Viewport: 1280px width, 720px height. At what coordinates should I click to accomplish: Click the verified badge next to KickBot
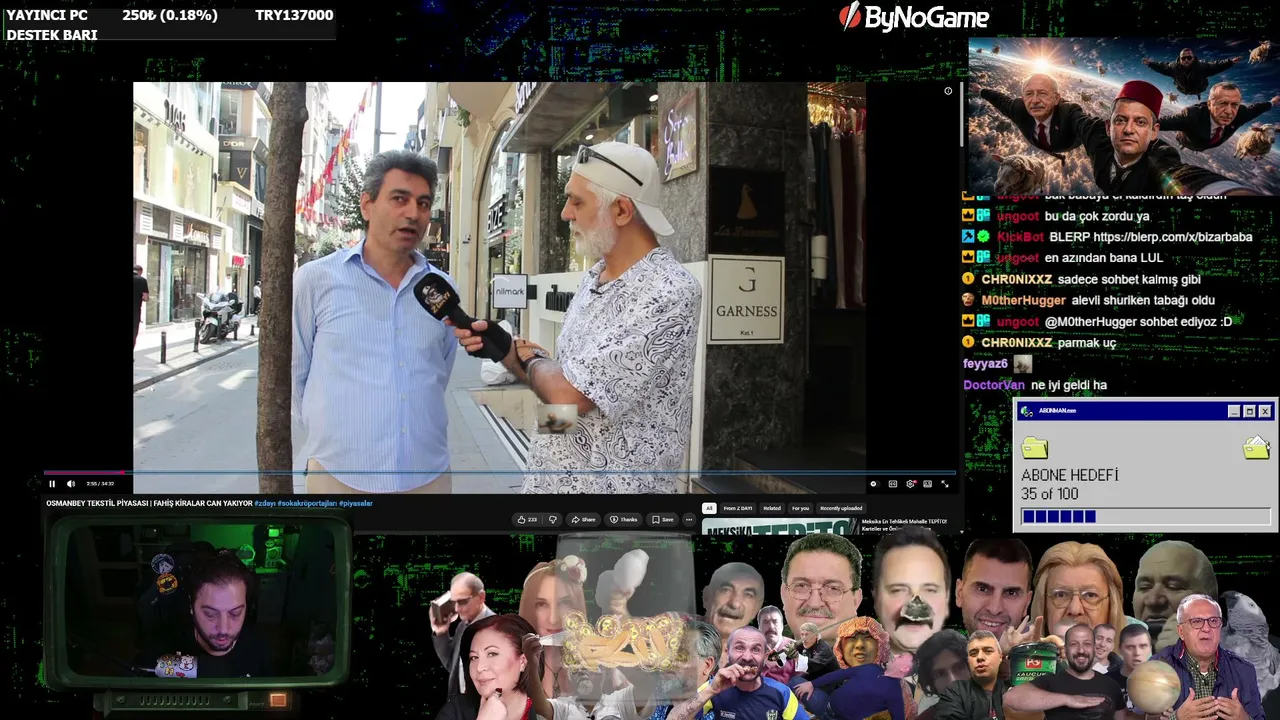[983, 237]
